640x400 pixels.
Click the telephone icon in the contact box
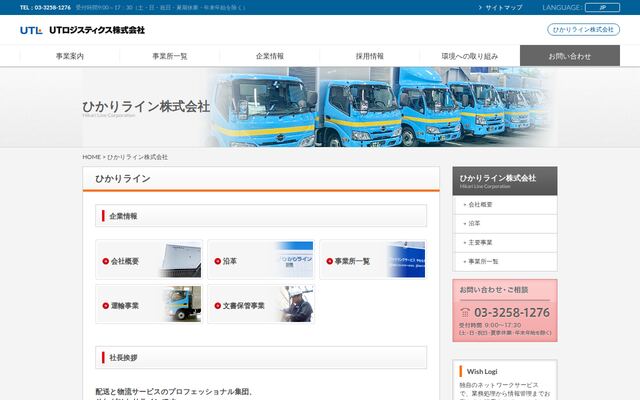tap(465, 313)
